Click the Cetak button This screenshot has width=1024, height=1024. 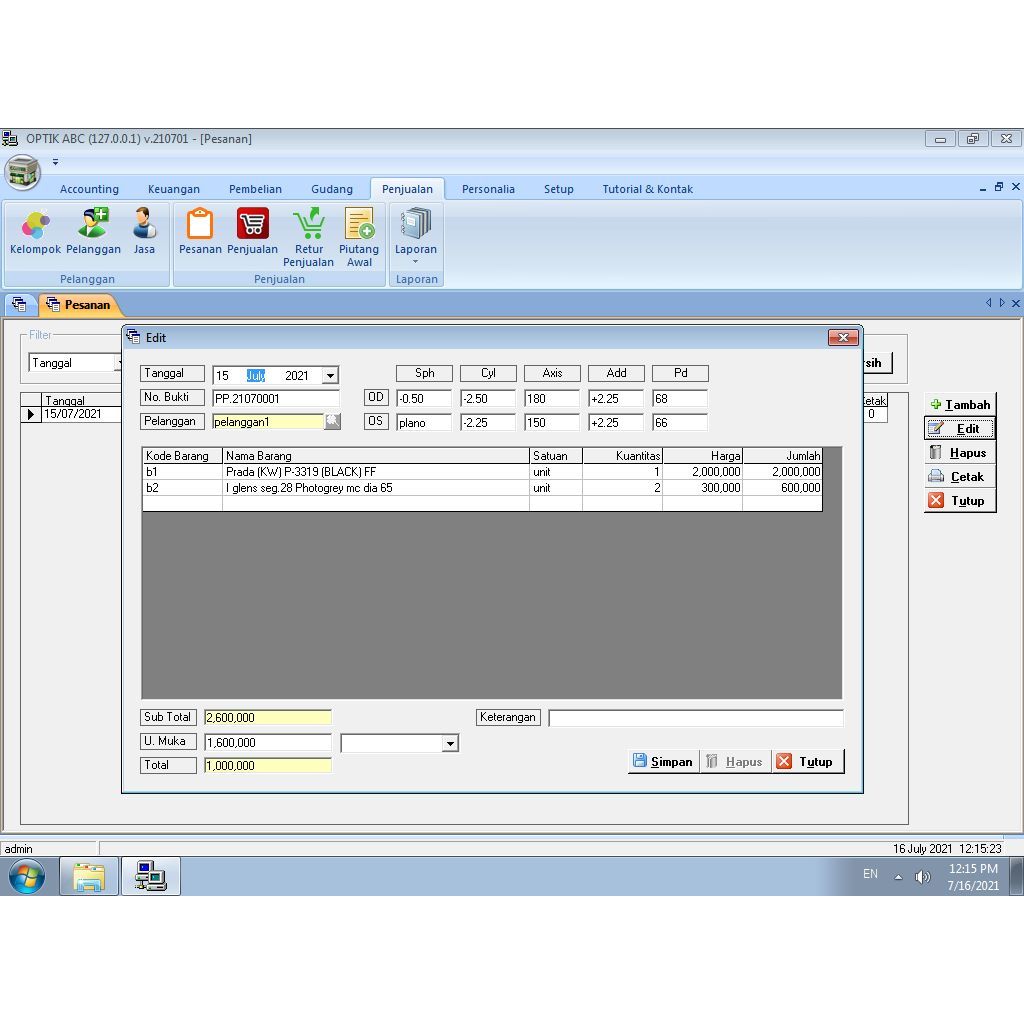(959, 476)
